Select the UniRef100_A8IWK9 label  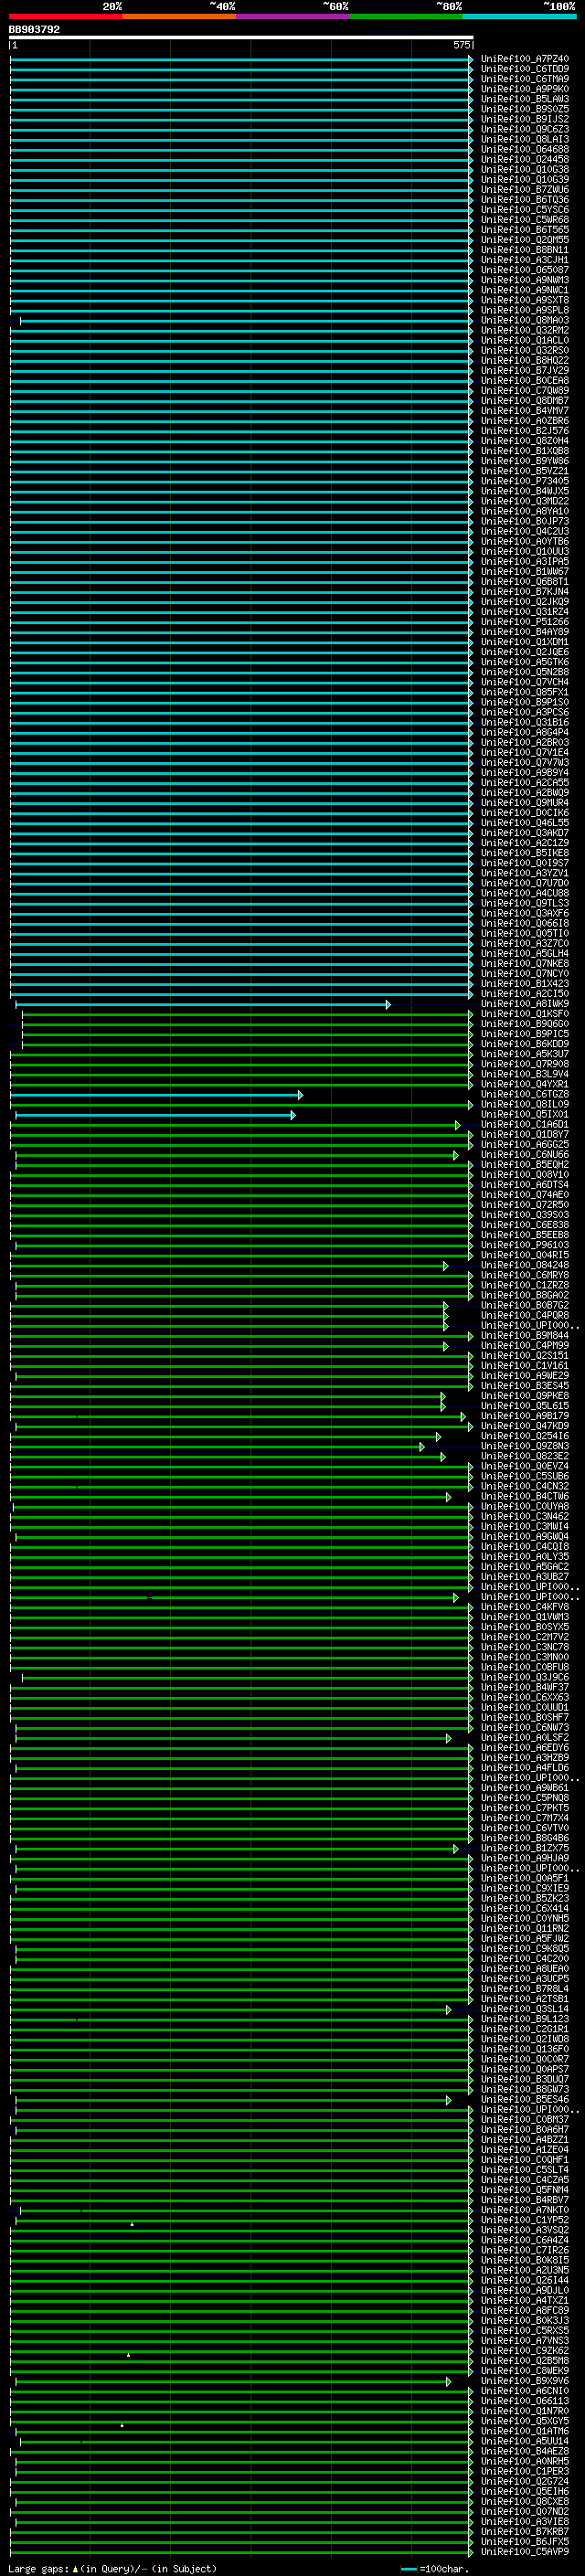click(x=524, y=1004)
